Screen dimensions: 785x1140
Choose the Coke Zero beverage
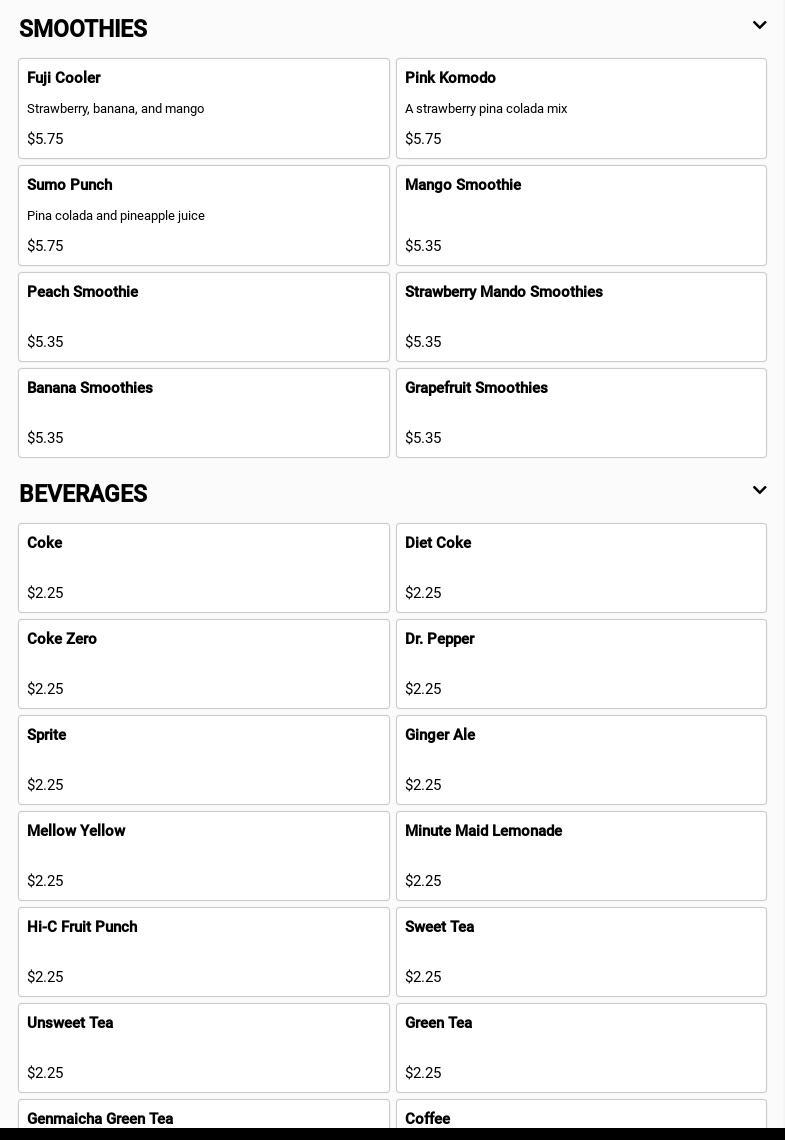(x=203, y=663)
